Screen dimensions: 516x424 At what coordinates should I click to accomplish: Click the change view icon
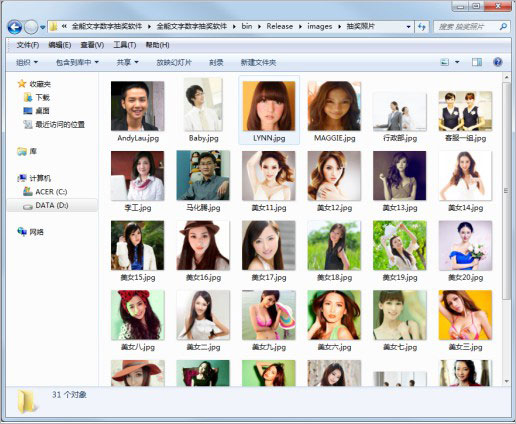445,62
